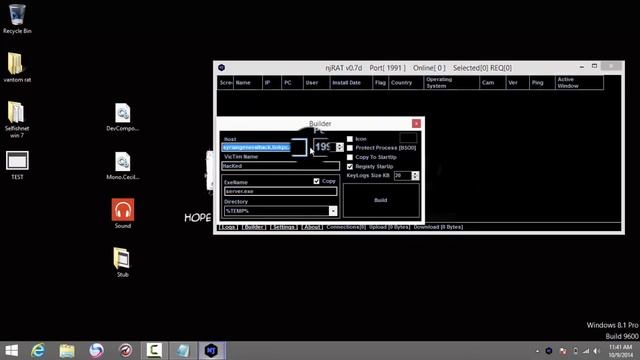Click the port number spinner arrows

pos(340,147)
